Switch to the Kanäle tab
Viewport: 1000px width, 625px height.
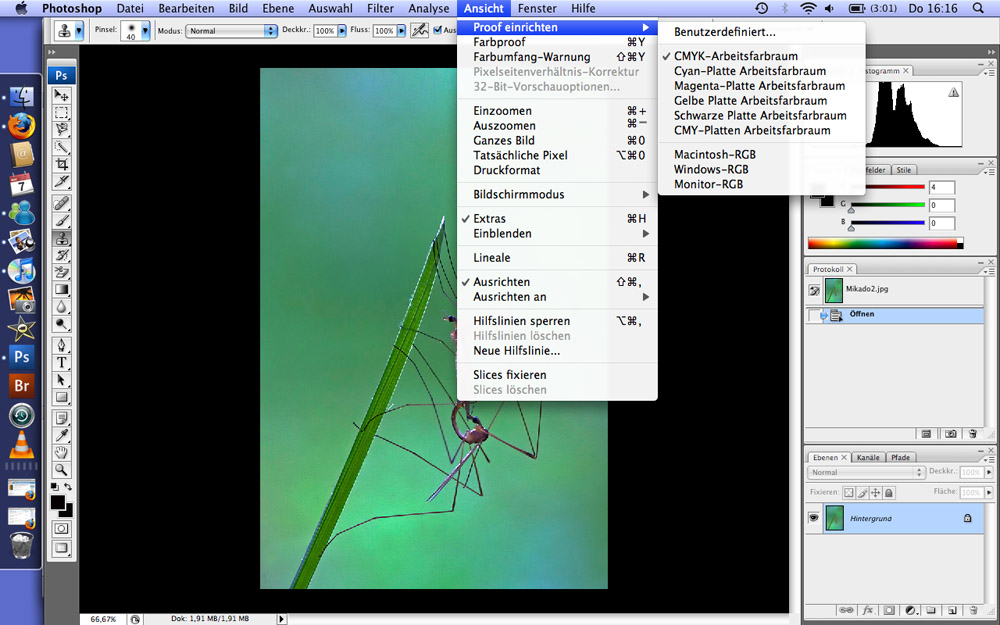click(868, 457)
